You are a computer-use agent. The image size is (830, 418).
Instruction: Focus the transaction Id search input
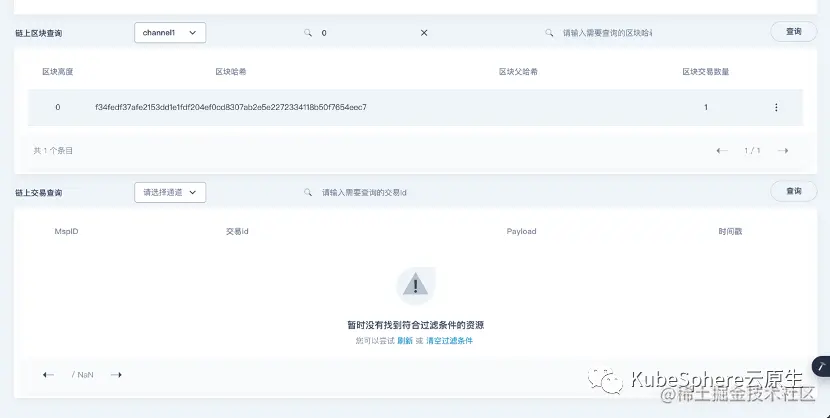(364, 193)
